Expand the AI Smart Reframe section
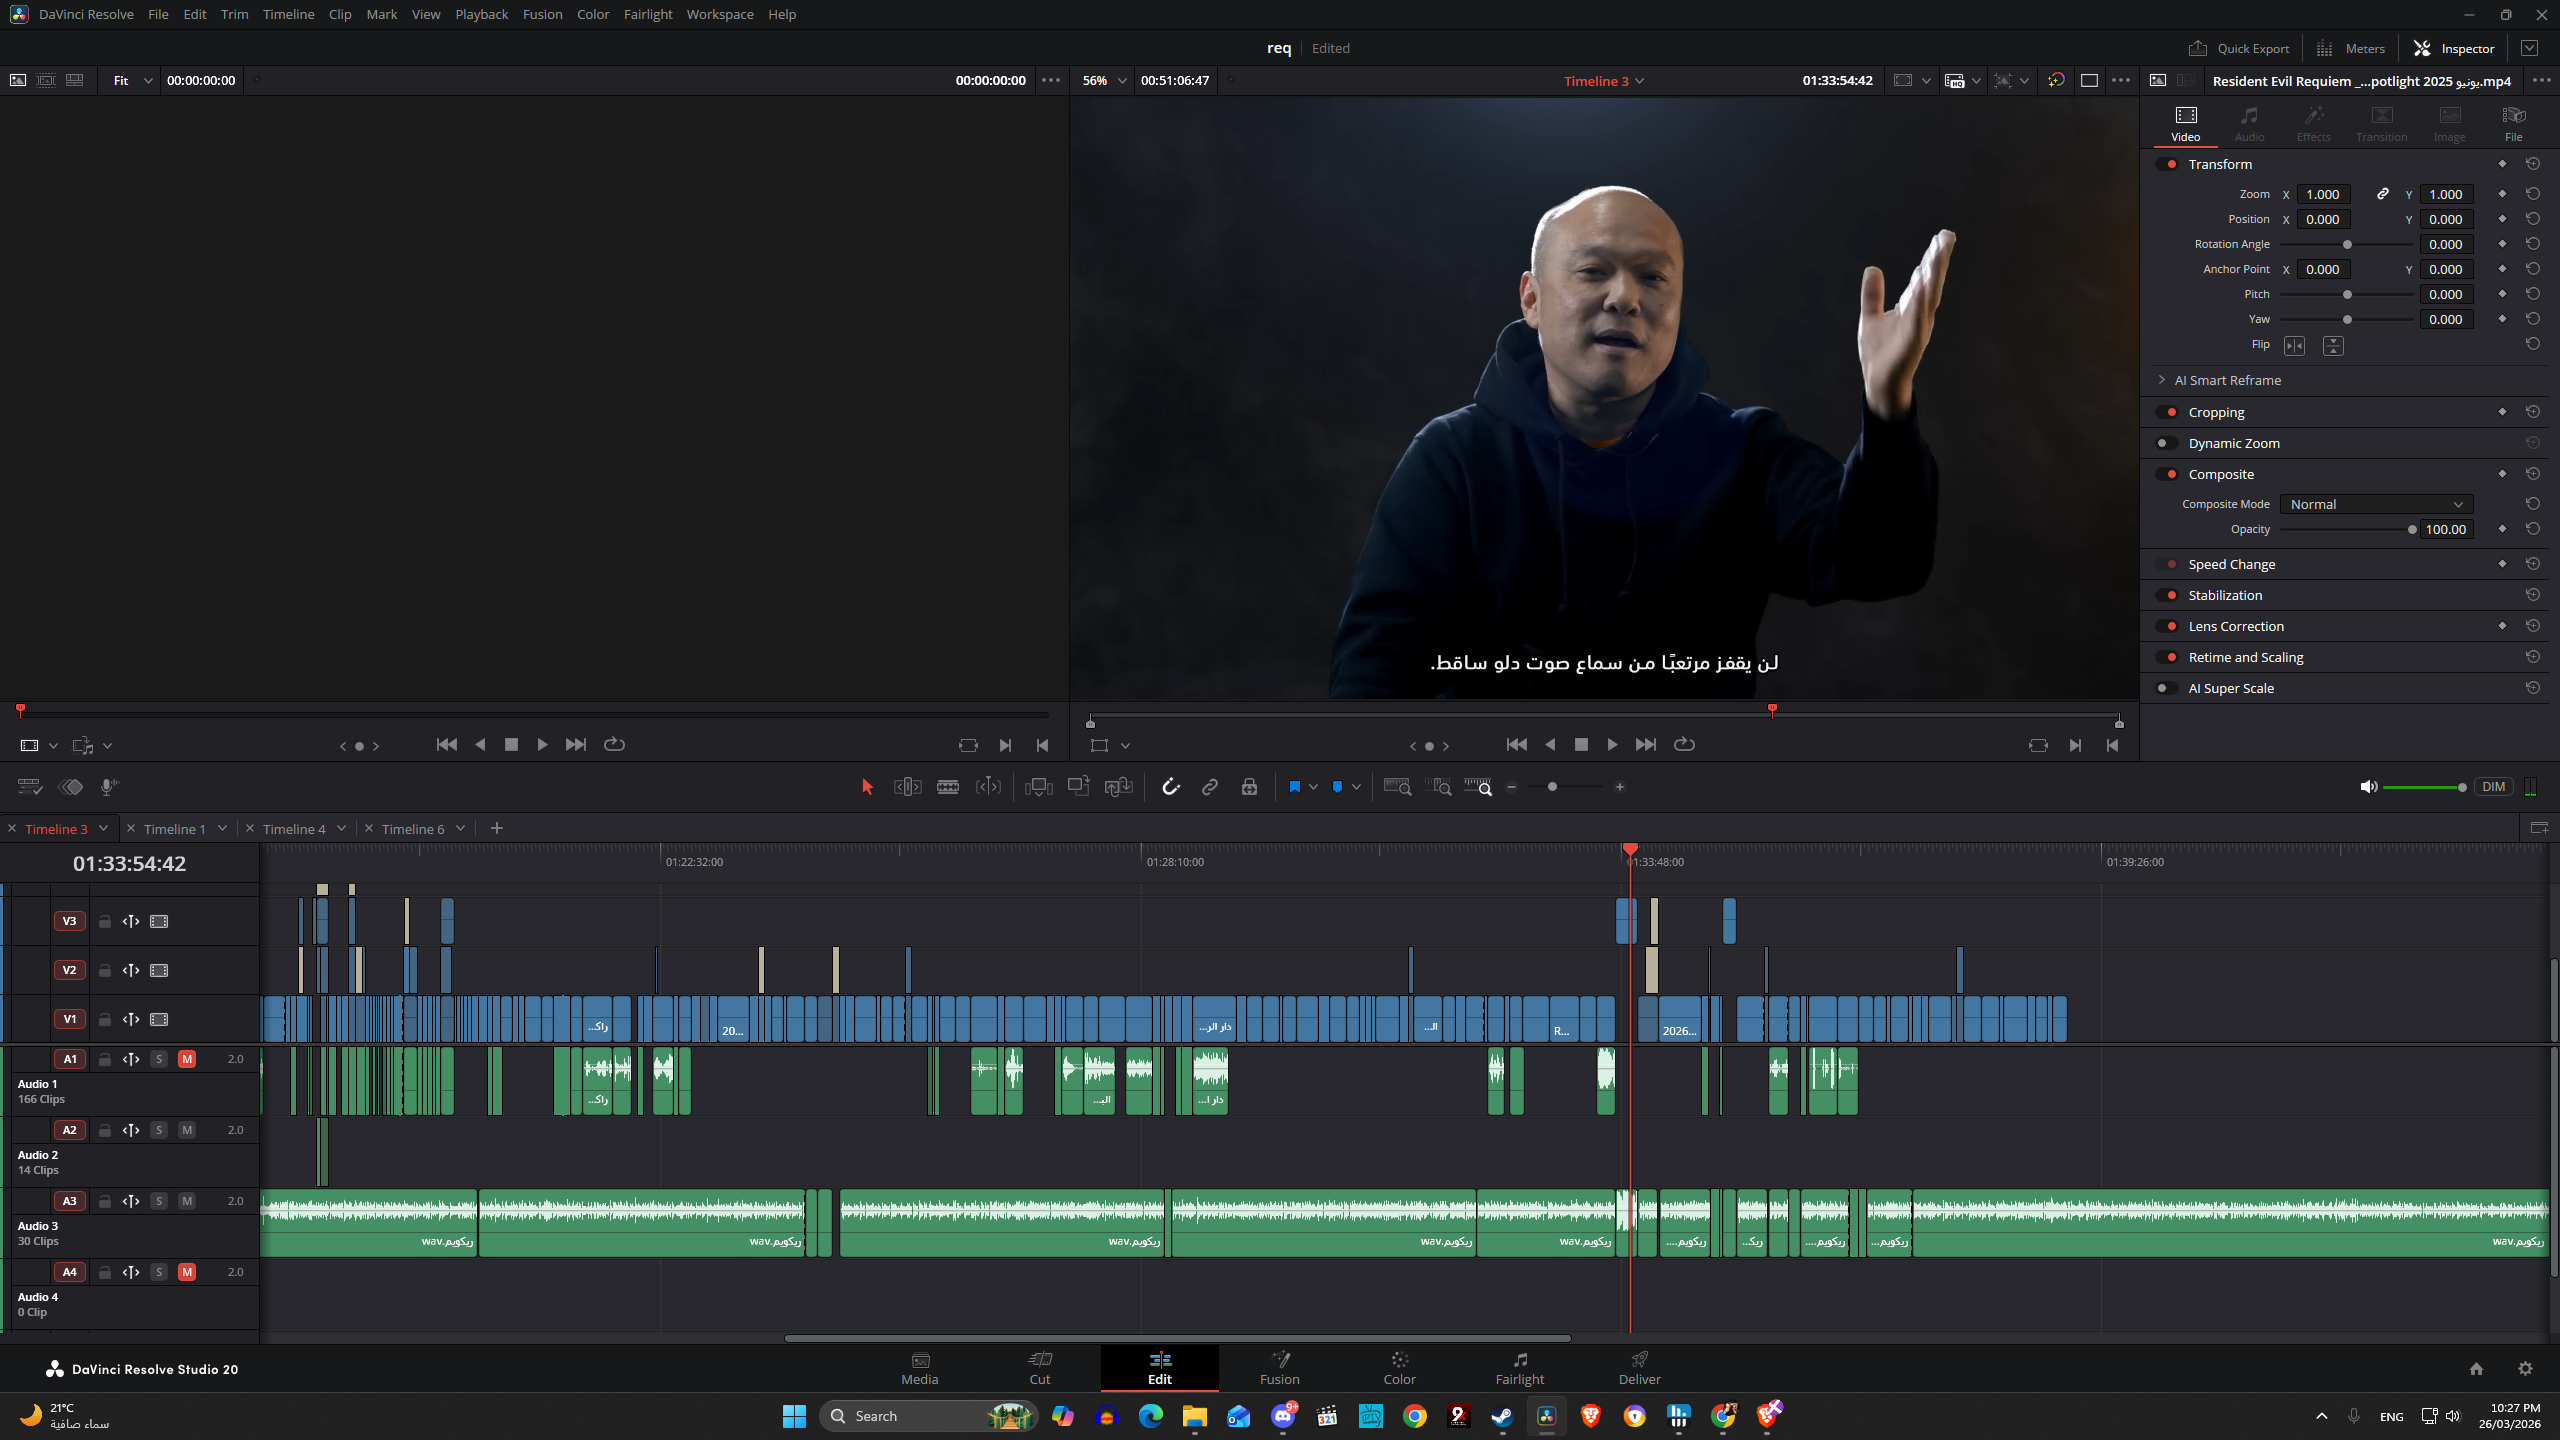2560x1440 pixels. [2162, 380]
